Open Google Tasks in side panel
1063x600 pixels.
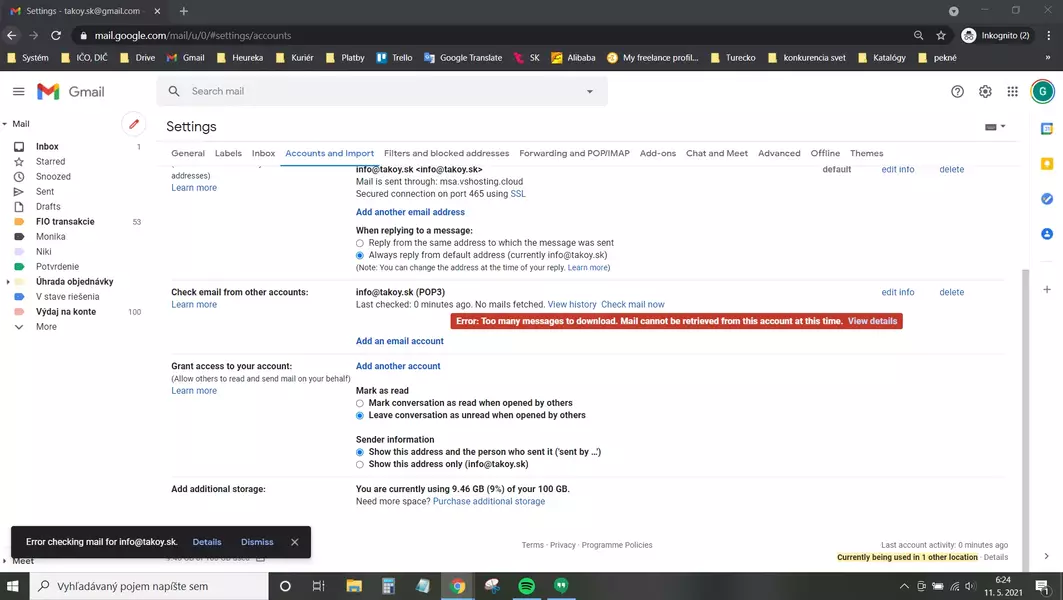(x=1047, y=199)
